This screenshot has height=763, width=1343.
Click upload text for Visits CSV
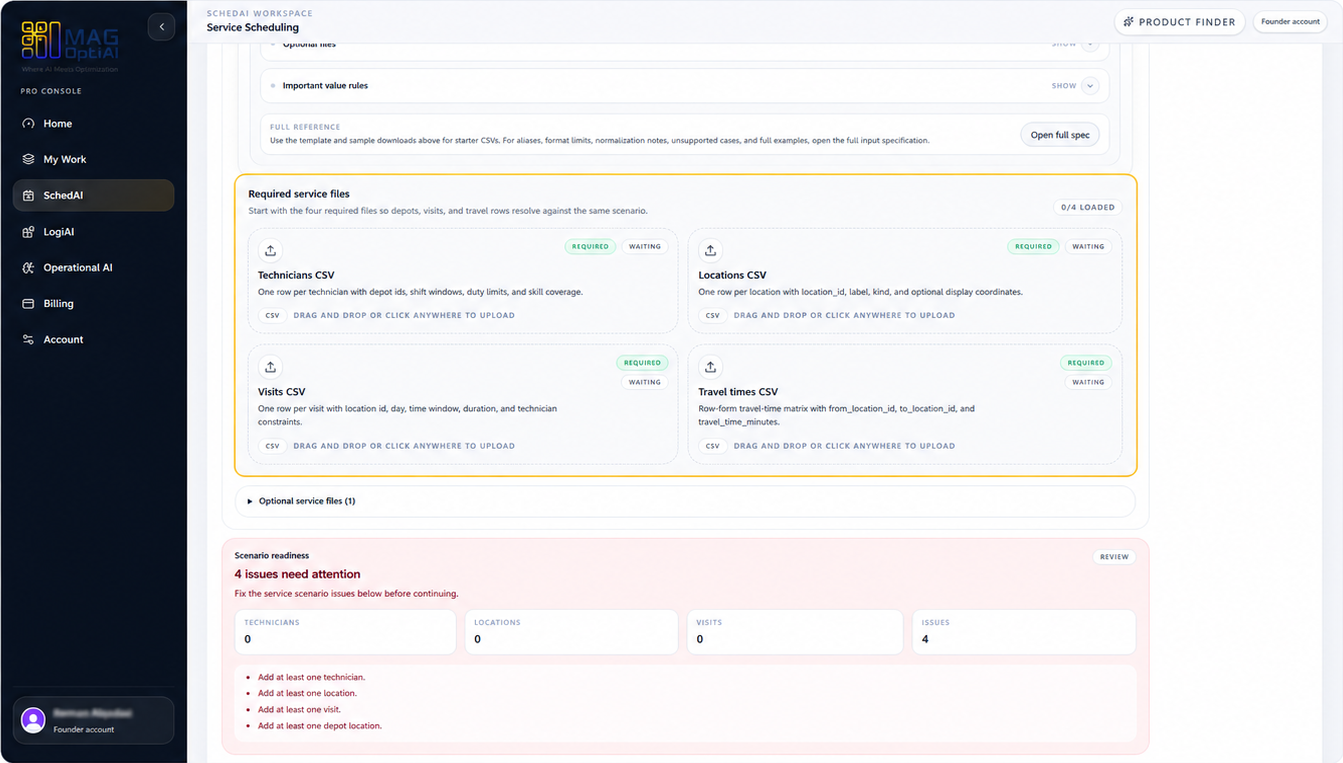coord(404,446)
